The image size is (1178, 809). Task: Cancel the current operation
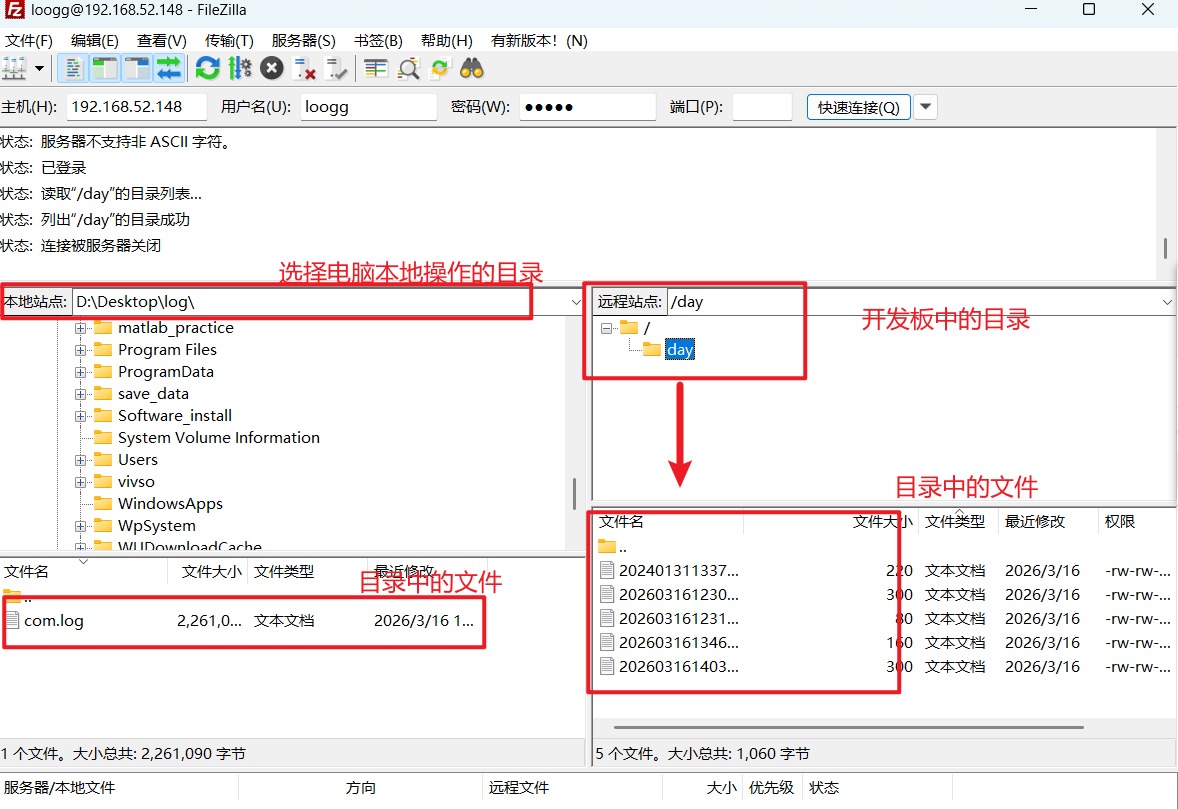(272, 69)
